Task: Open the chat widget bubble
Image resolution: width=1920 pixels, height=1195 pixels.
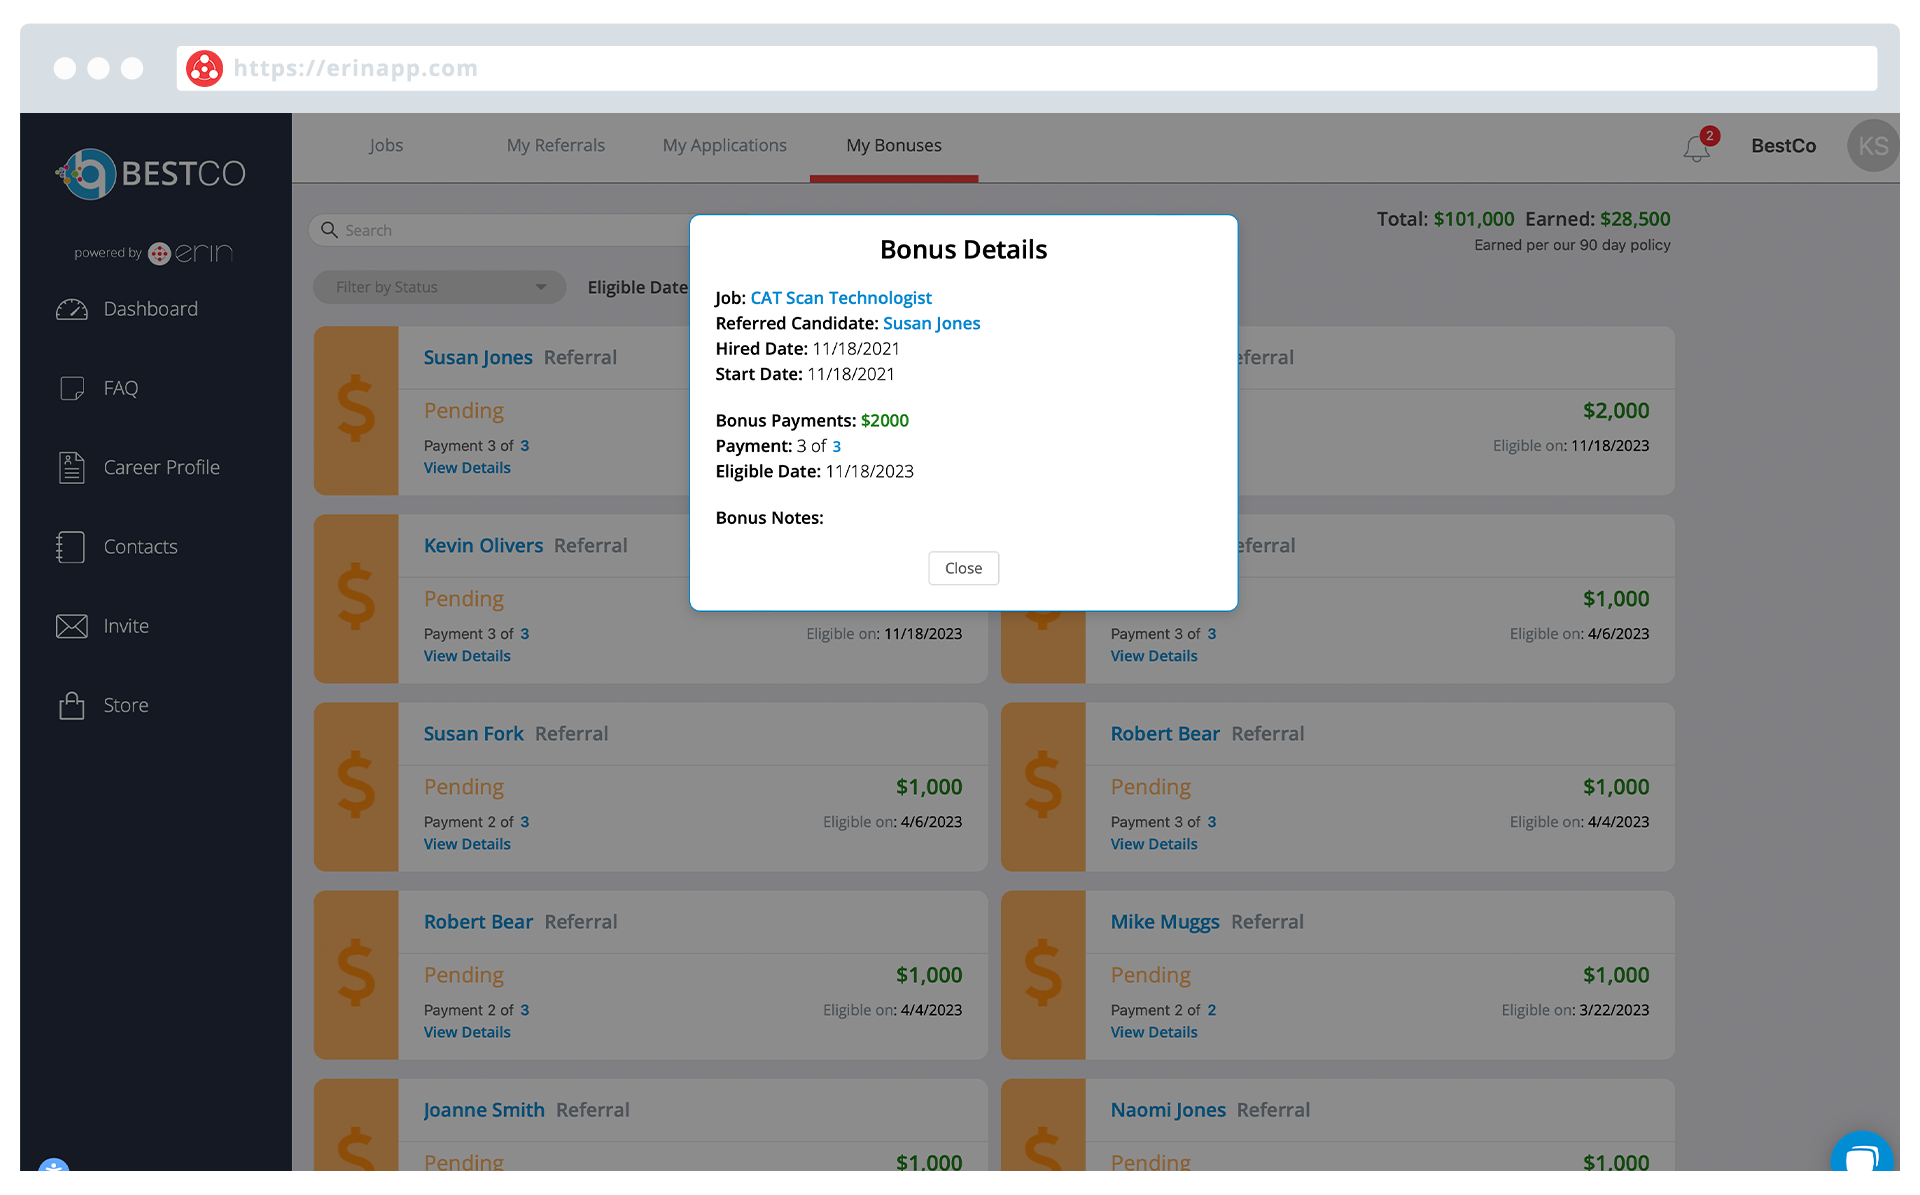Action: click(1861, 1155)
